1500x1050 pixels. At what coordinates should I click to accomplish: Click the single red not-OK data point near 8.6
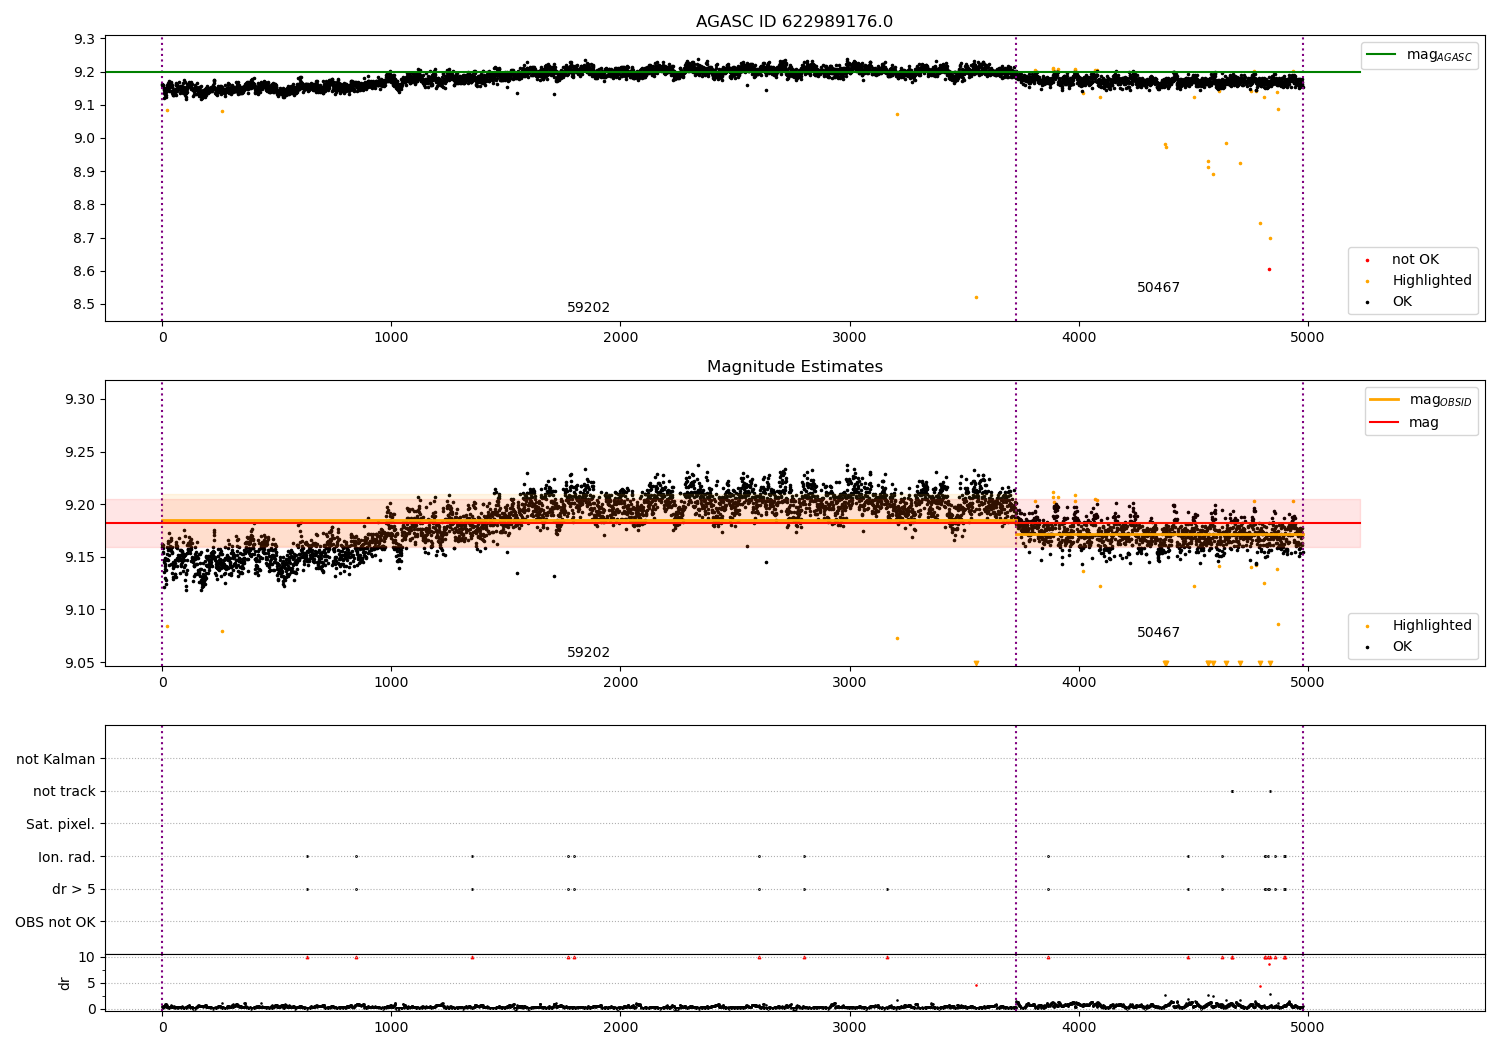pos(1269,269)
